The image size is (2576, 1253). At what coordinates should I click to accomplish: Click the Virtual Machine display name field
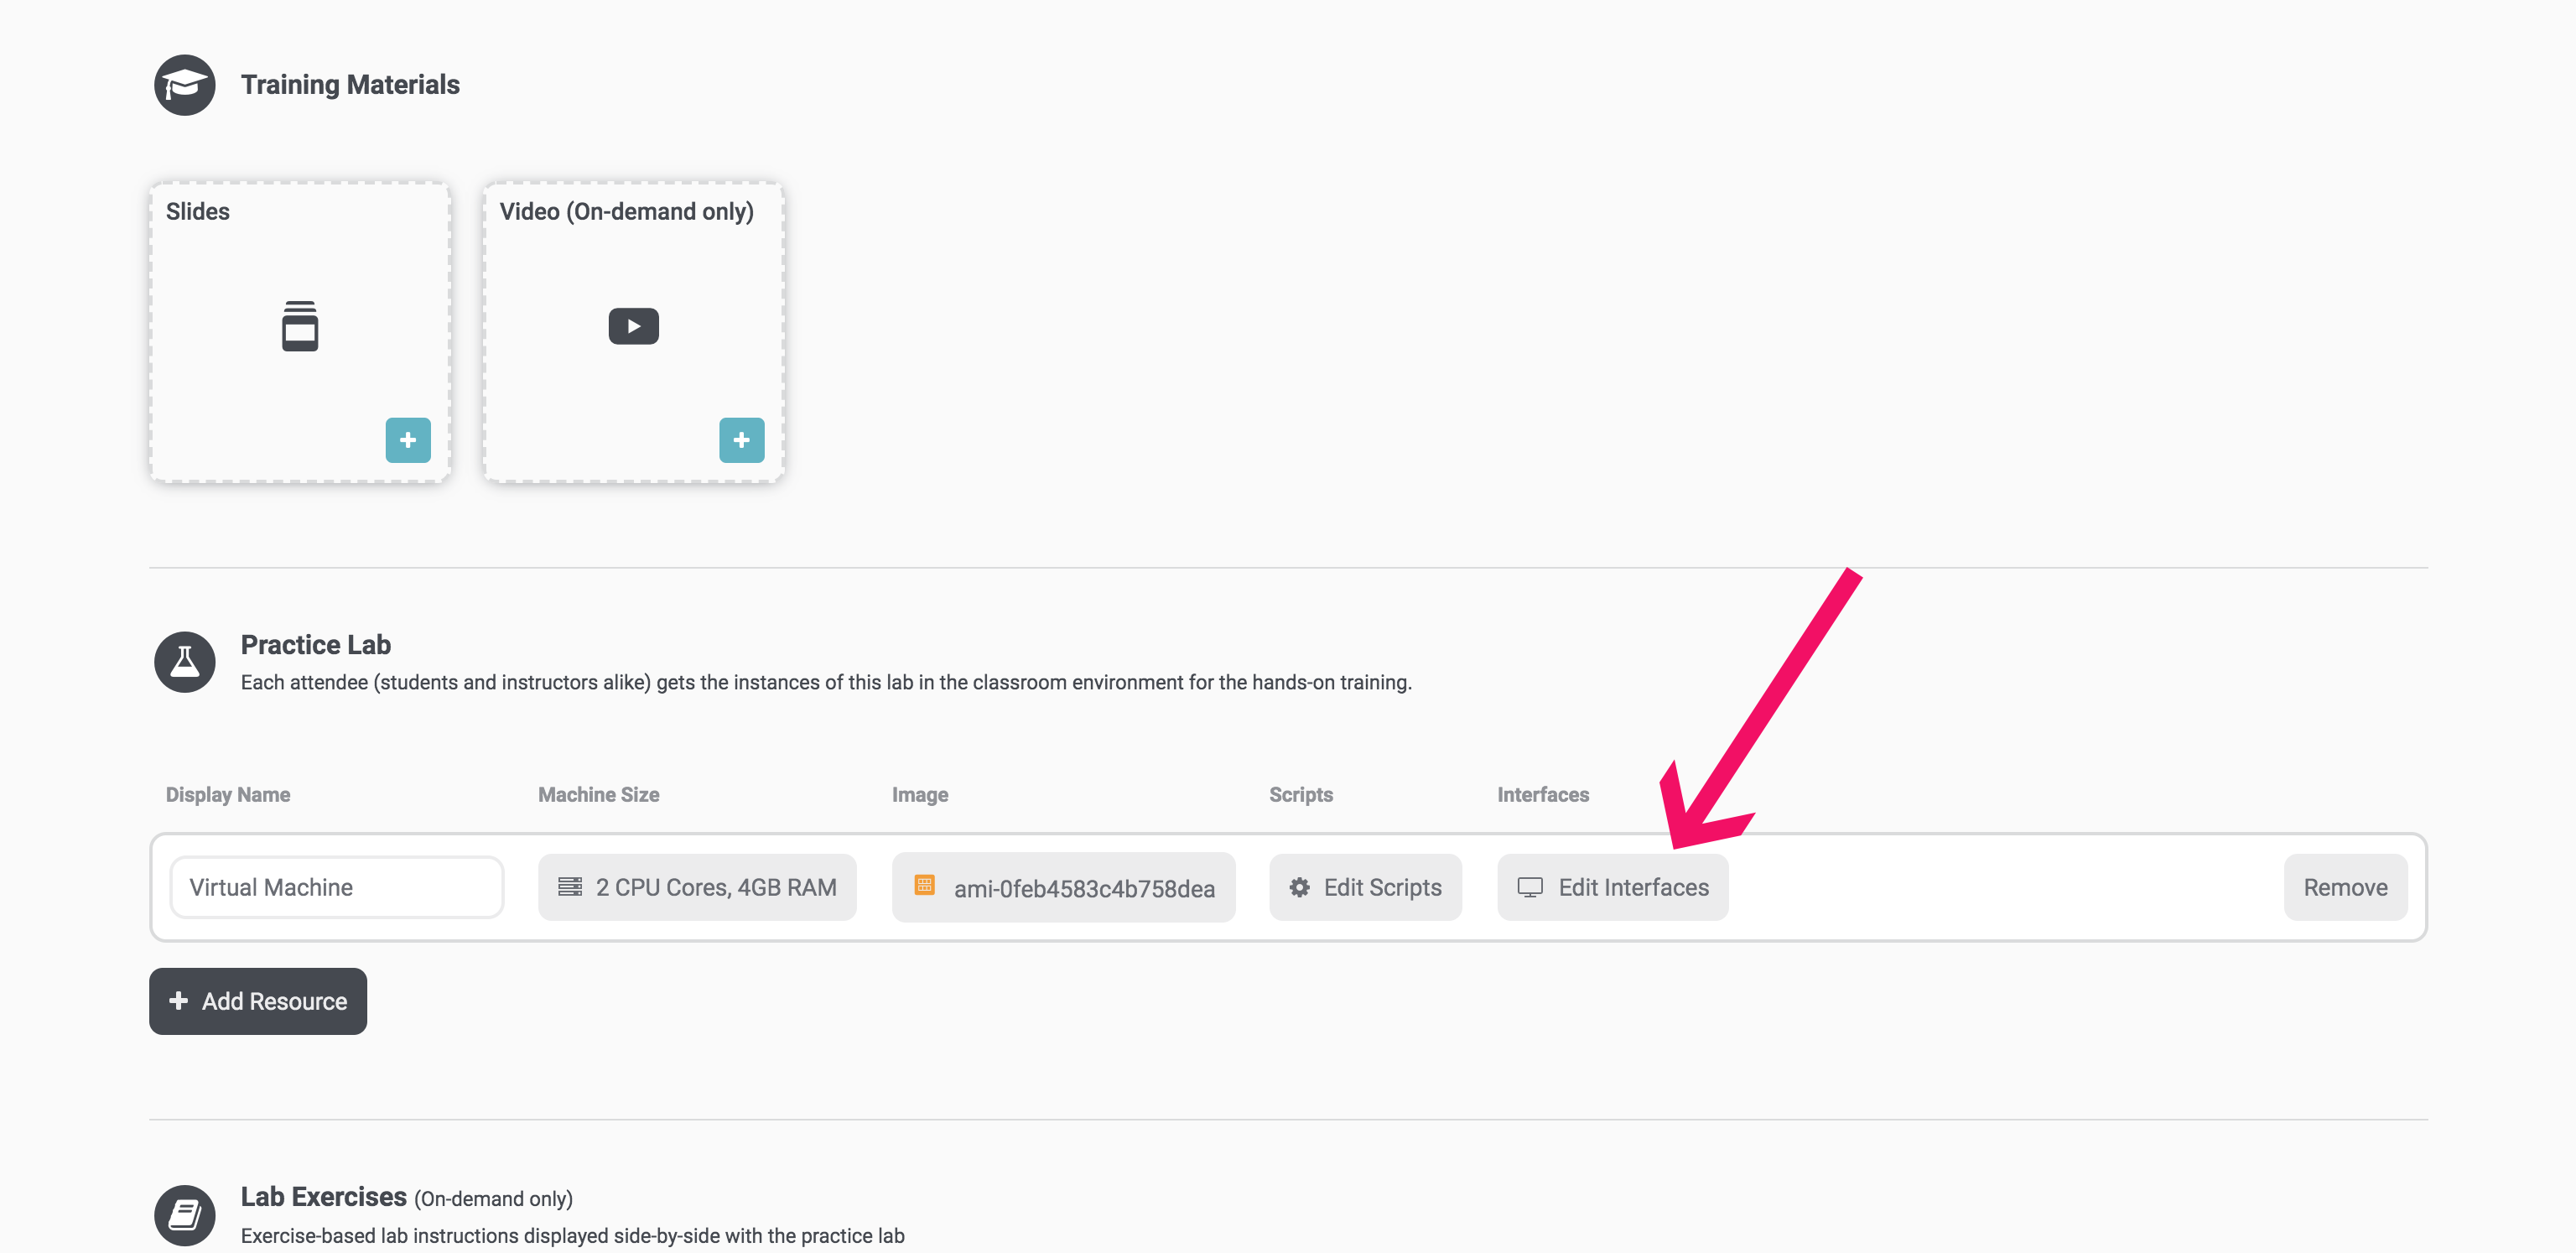336,887
